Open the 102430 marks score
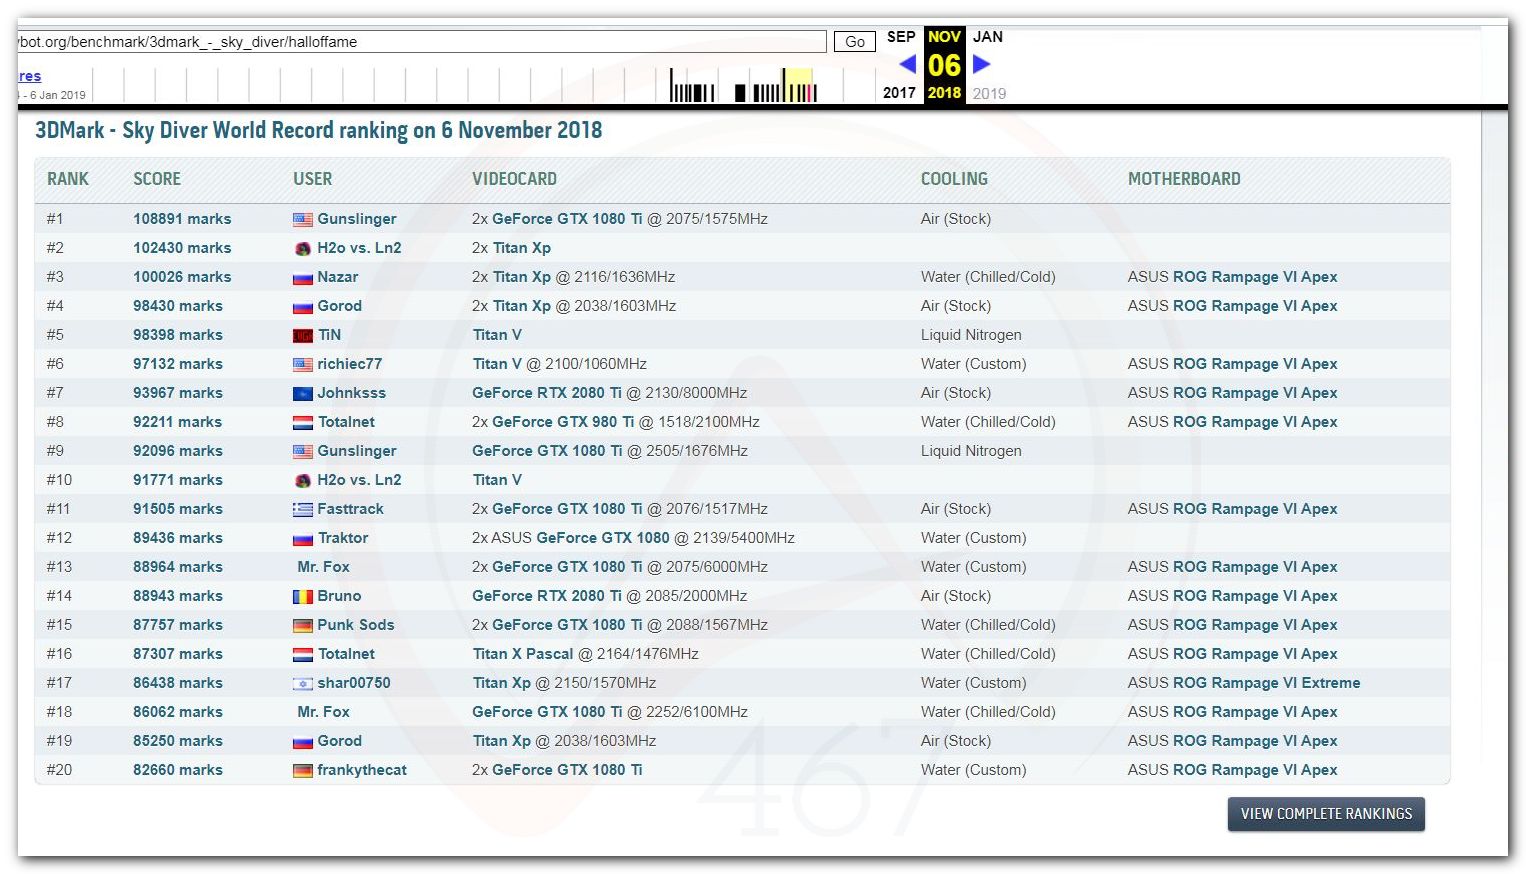This screenshot has height=874, width=1526. 182,248
